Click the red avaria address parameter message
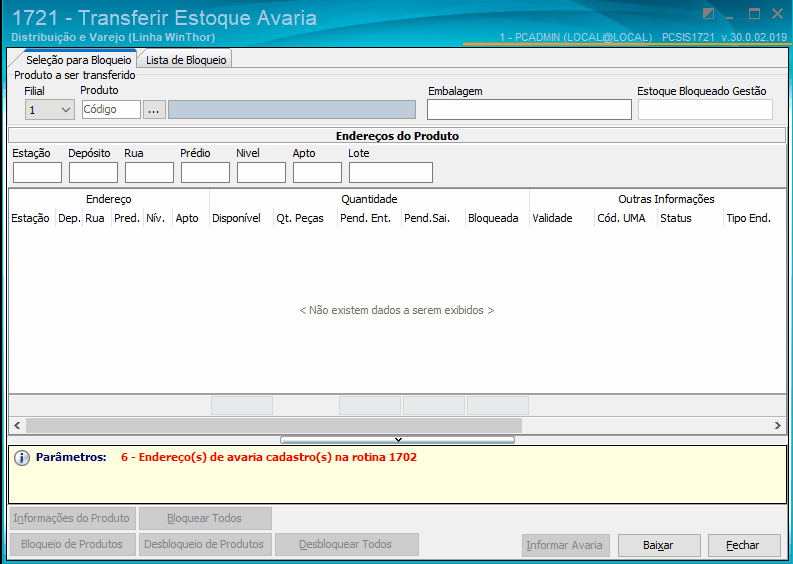Viewport: 793px width, 564px height. tap(269, 457)
